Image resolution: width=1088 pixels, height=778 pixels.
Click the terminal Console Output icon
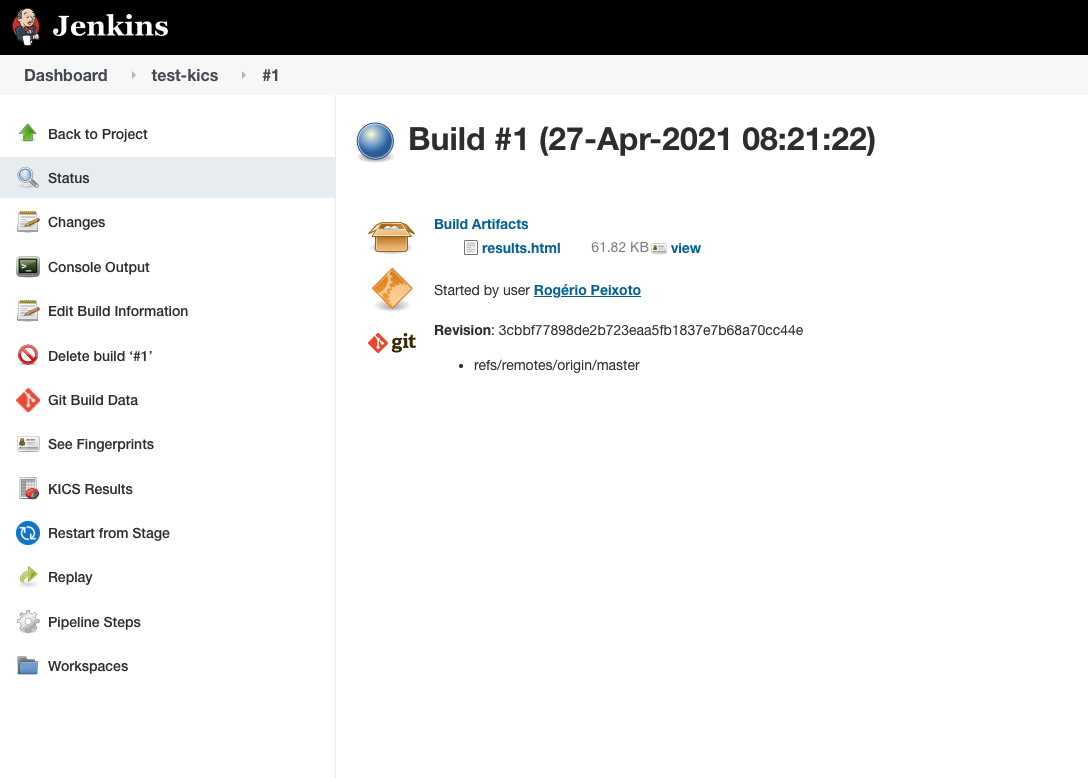[28, 267]
